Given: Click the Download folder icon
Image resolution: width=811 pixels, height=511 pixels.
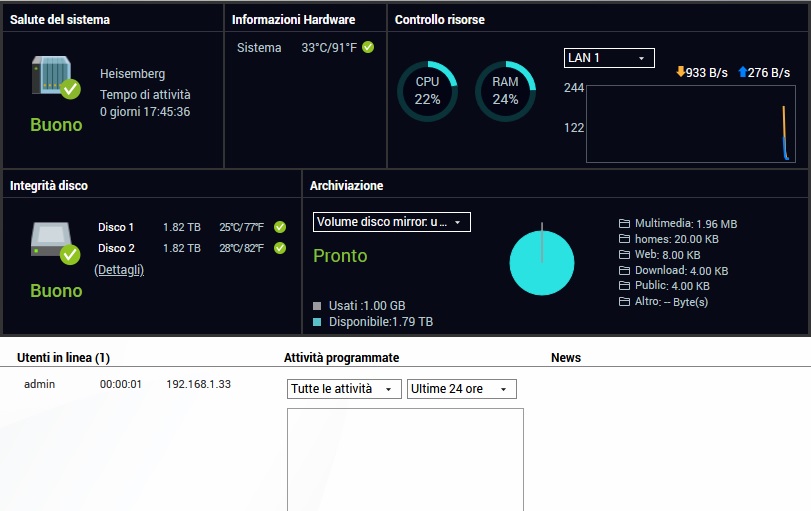Looking at the screenshot, I should tap(625, 271).
